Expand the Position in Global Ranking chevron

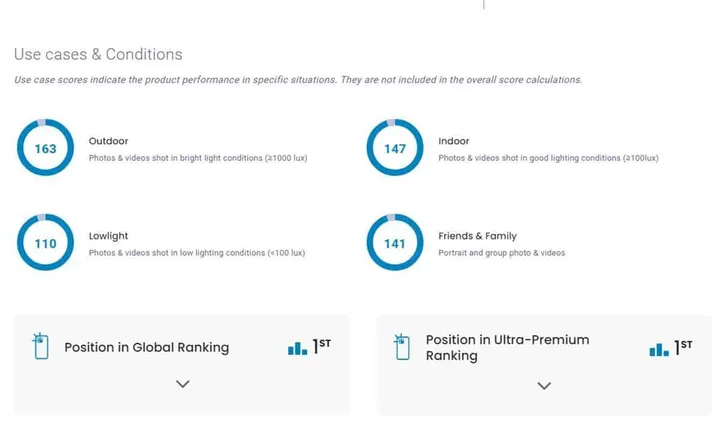(x=182, y=383)
